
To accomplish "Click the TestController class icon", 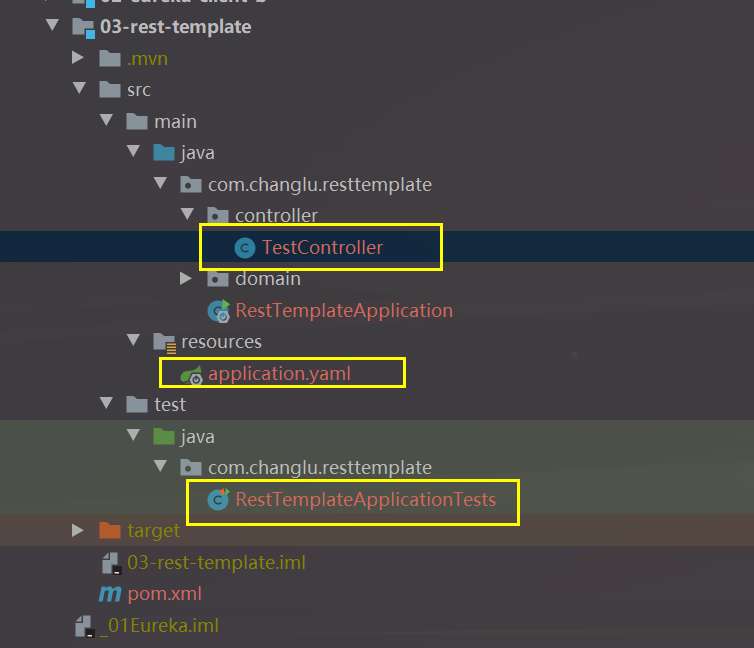I will coord(243,247).
